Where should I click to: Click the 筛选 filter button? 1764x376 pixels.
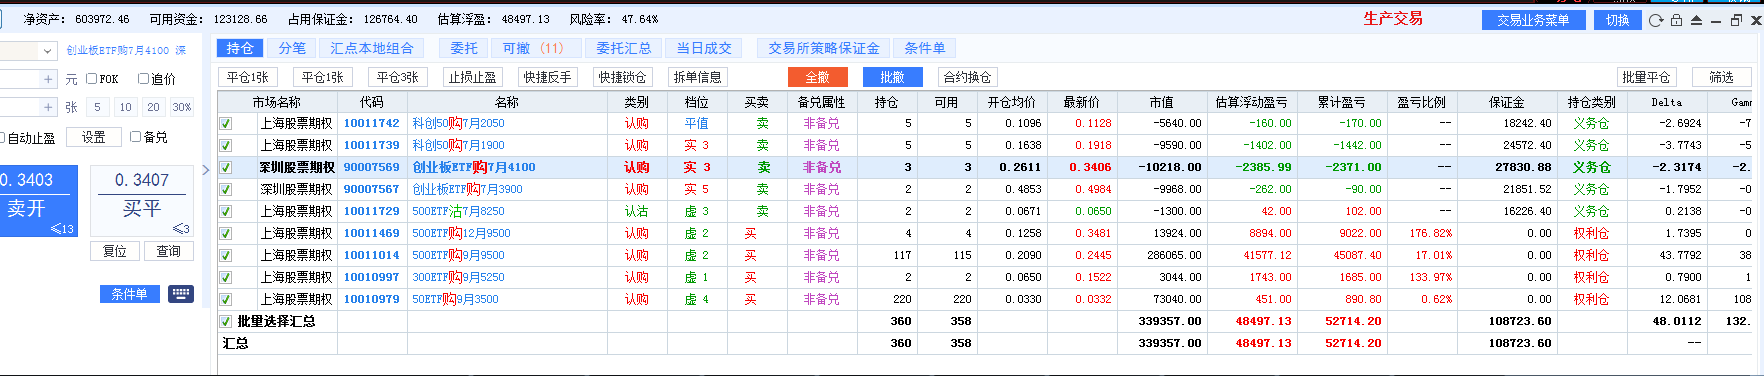1721,77
